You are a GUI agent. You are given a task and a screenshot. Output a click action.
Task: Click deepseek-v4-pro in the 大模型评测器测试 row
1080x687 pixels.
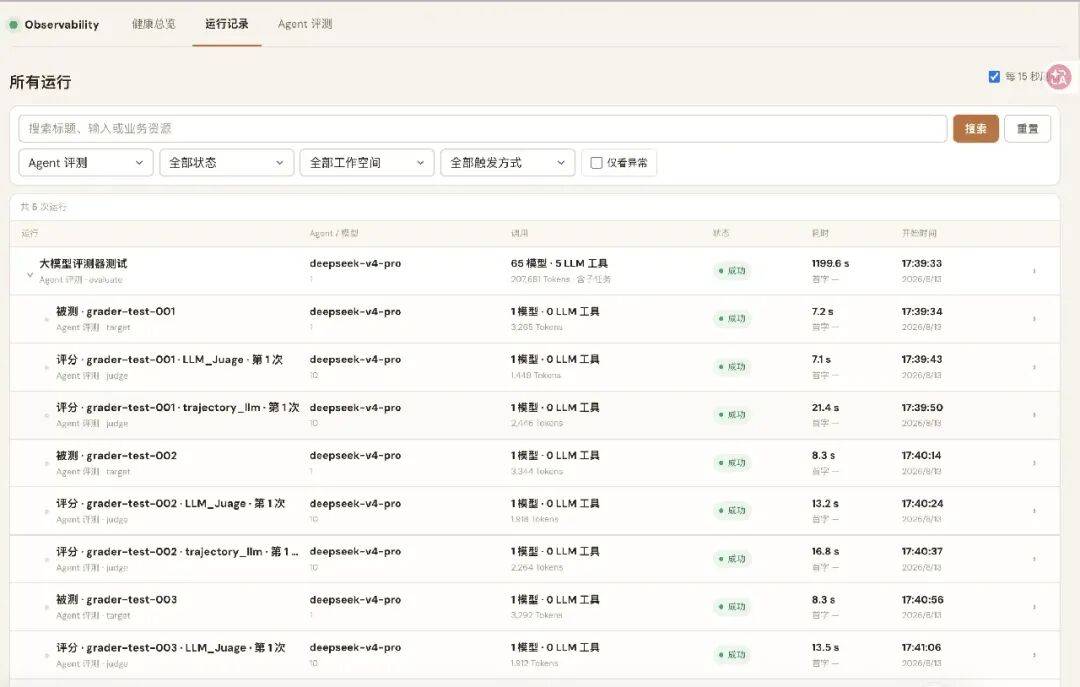355,263
